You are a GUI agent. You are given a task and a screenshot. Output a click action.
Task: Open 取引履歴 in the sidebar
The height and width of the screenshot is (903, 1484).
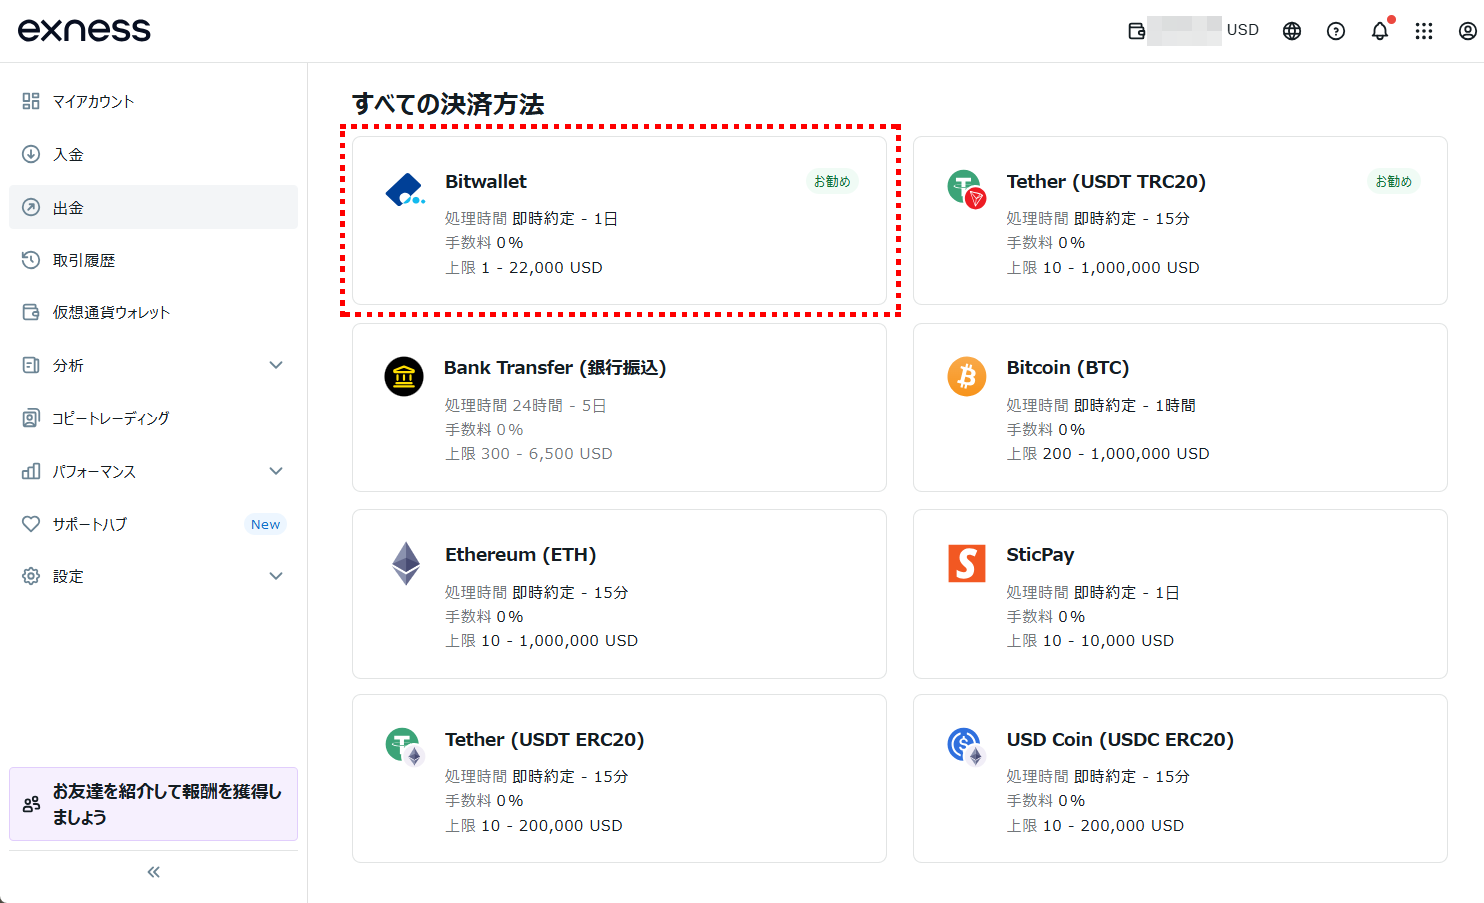tap(153, 260)
